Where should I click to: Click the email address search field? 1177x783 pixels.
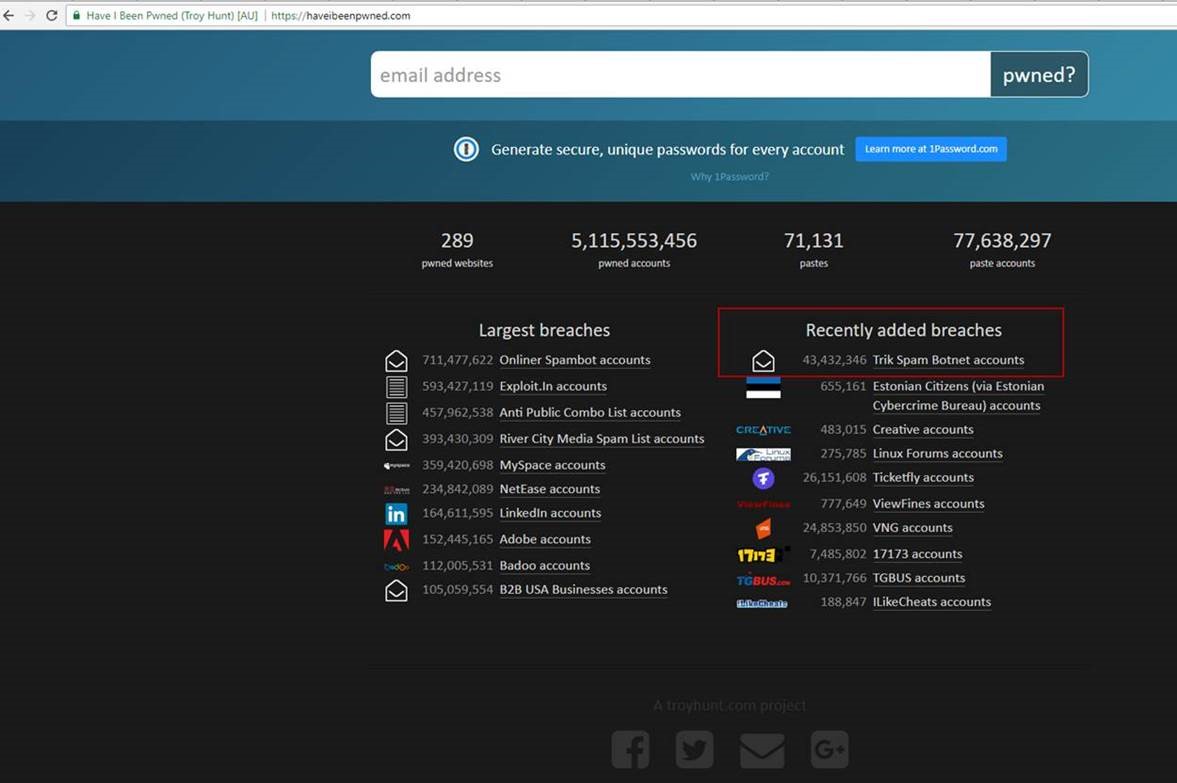pyautogui.click(x=680, y=74)
